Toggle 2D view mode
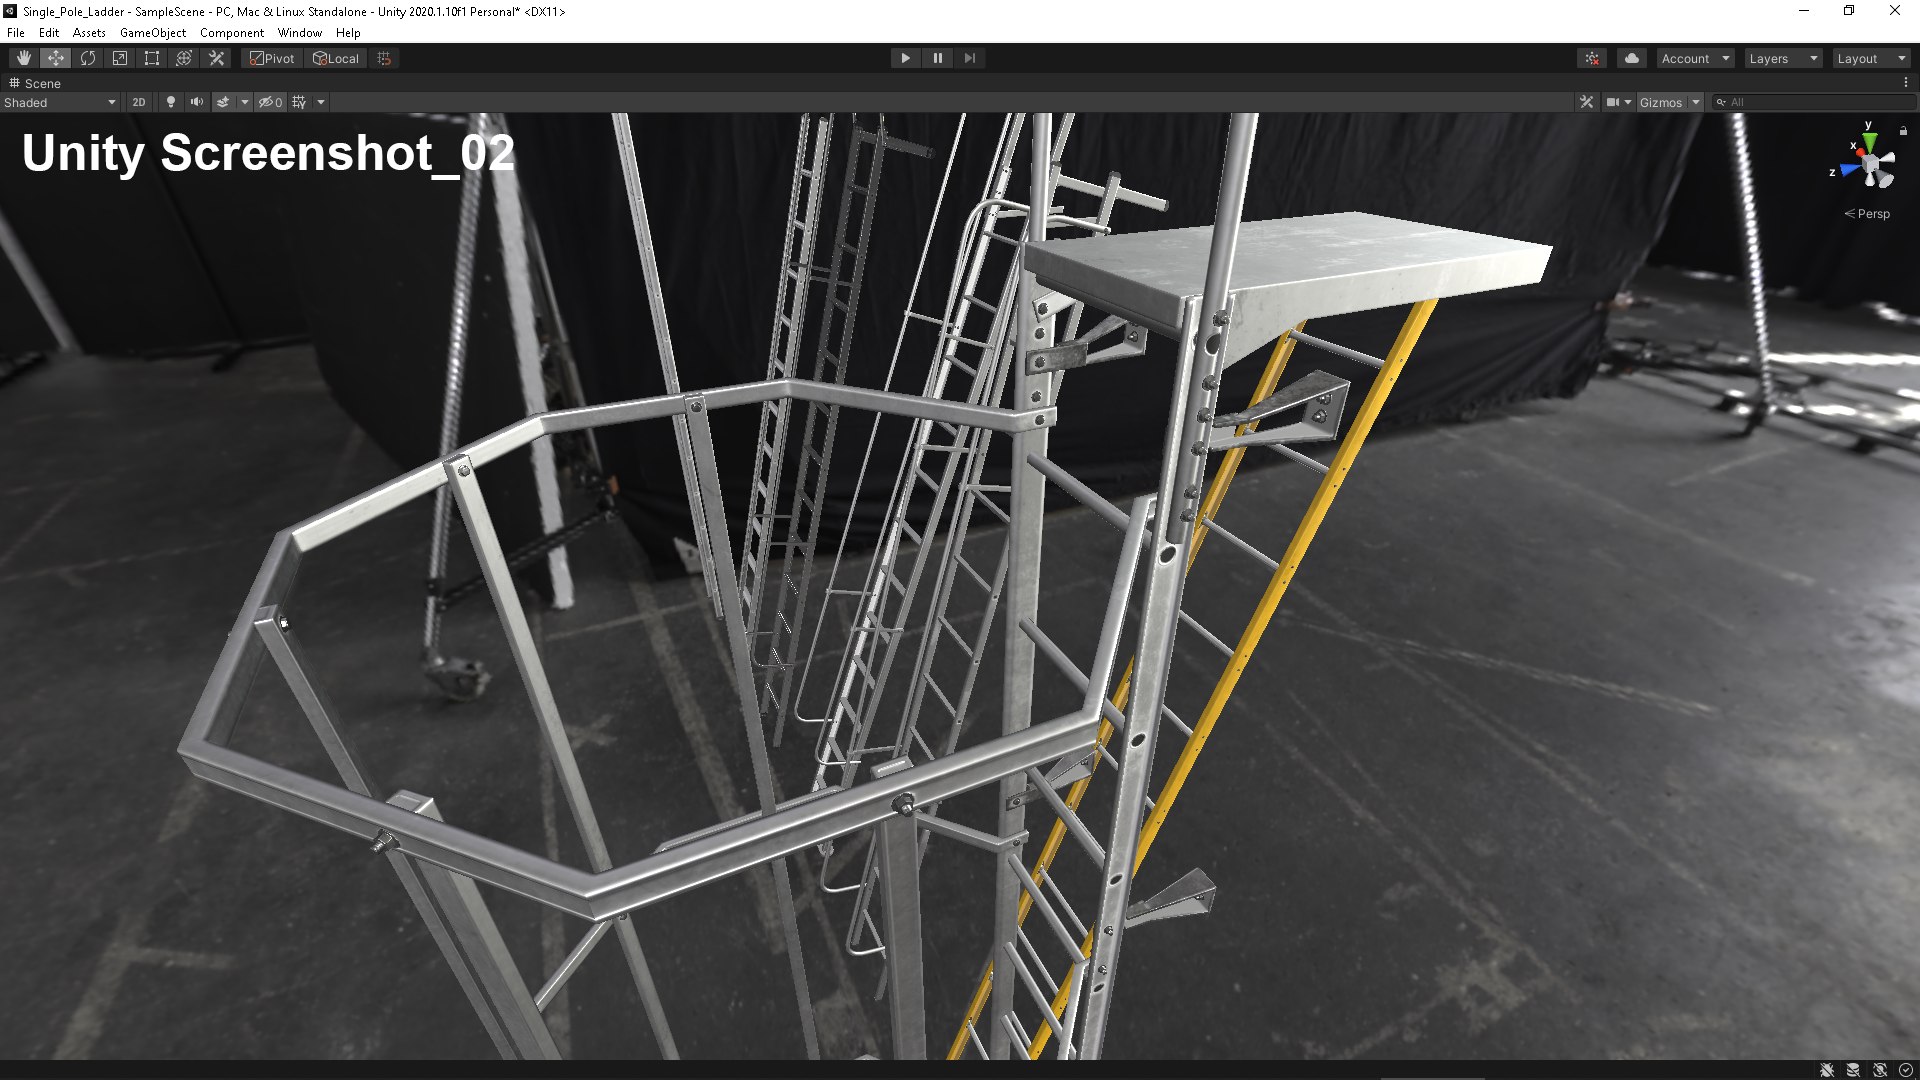Screen dimensions: 1920x1080 point(139,102)
